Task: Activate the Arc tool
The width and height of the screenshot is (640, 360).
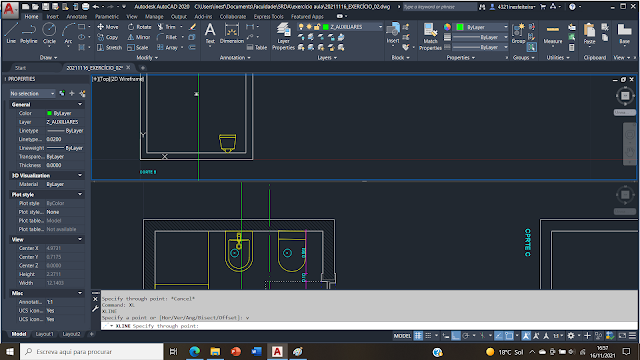Action: pos(68,33)
